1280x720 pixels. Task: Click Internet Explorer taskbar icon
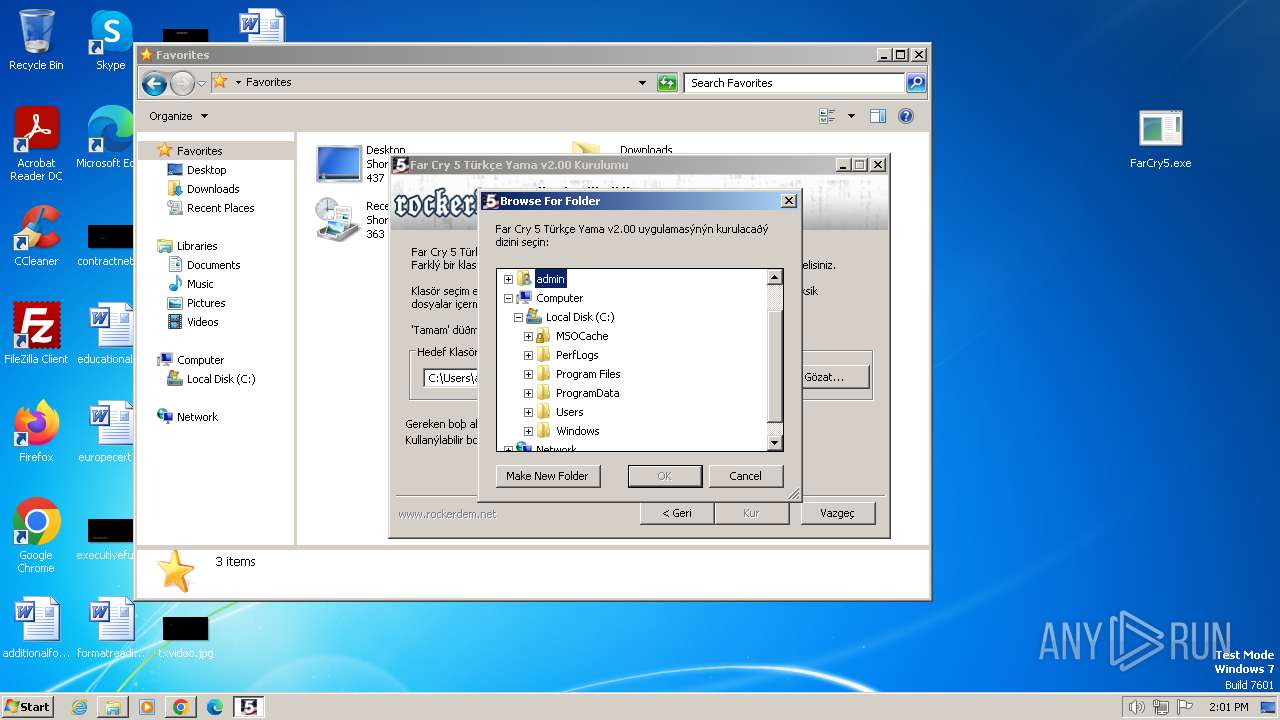(x=79, y=707)
